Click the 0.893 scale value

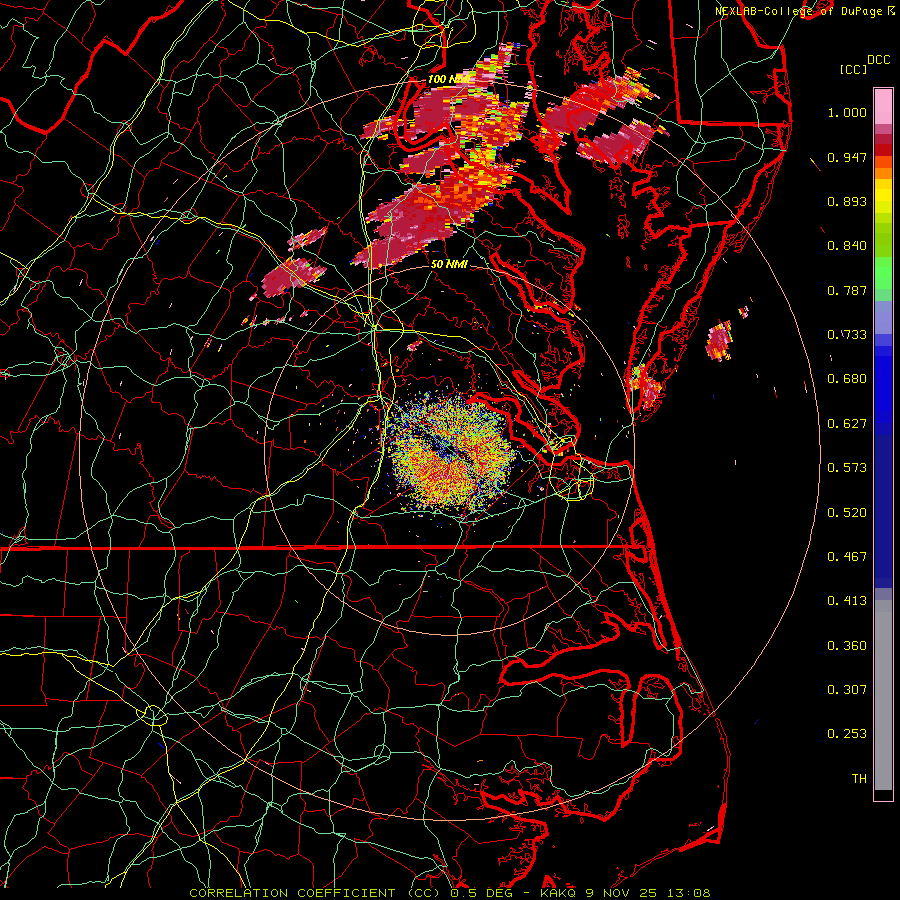[847, 201]
